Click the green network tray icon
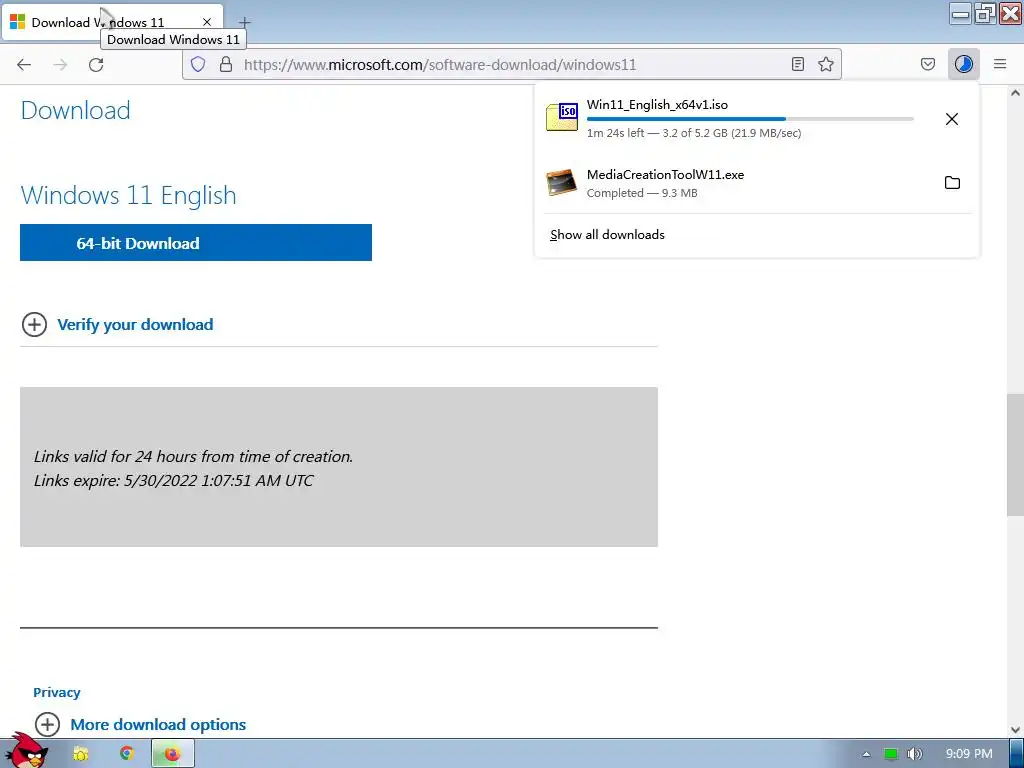Image resolution: width=1024 pixels, height=768 pixels. pyautogui.click(x=891, y=754)
